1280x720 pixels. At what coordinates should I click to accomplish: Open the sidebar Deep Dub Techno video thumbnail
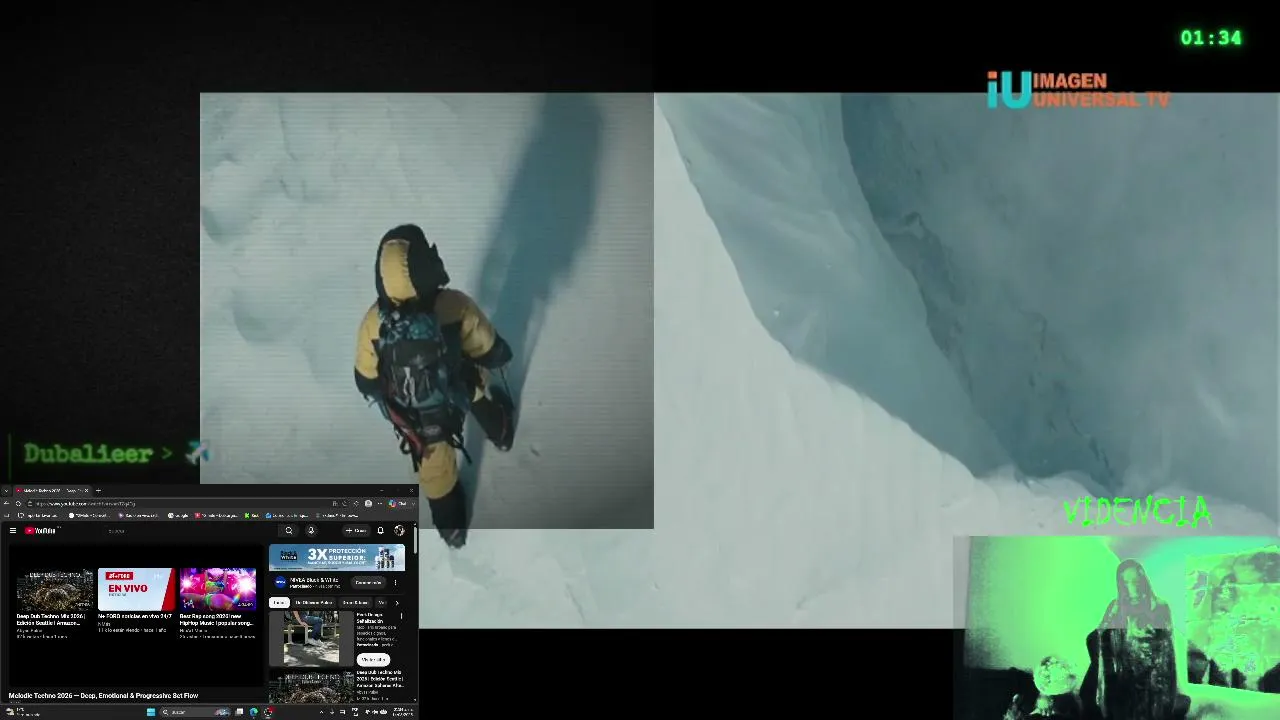click(311, 687)
